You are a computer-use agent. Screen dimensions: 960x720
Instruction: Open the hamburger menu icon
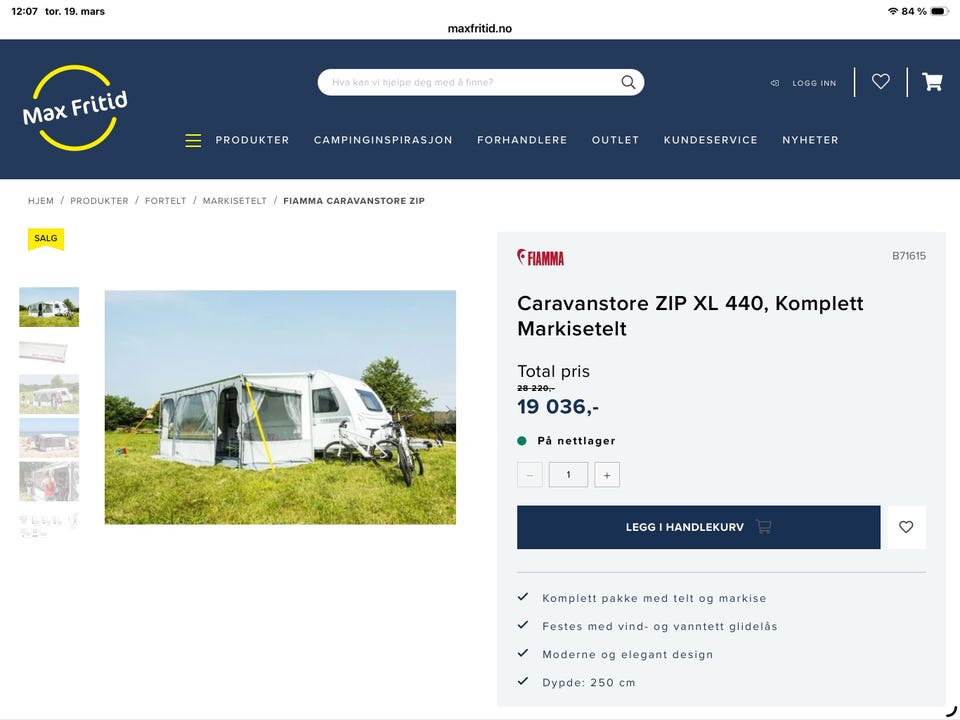point(193,140)
